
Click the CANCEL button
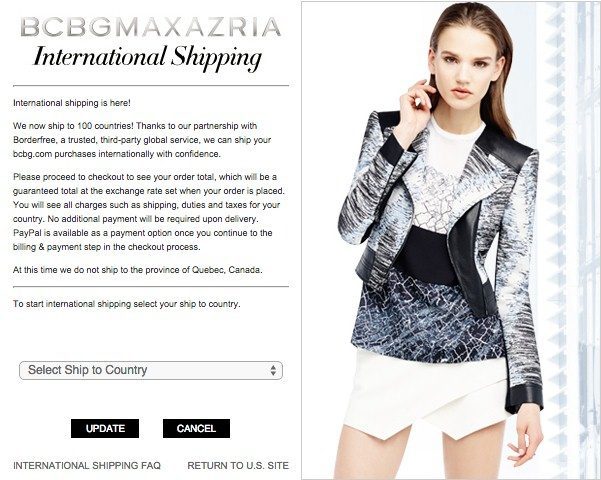[196, 428]
